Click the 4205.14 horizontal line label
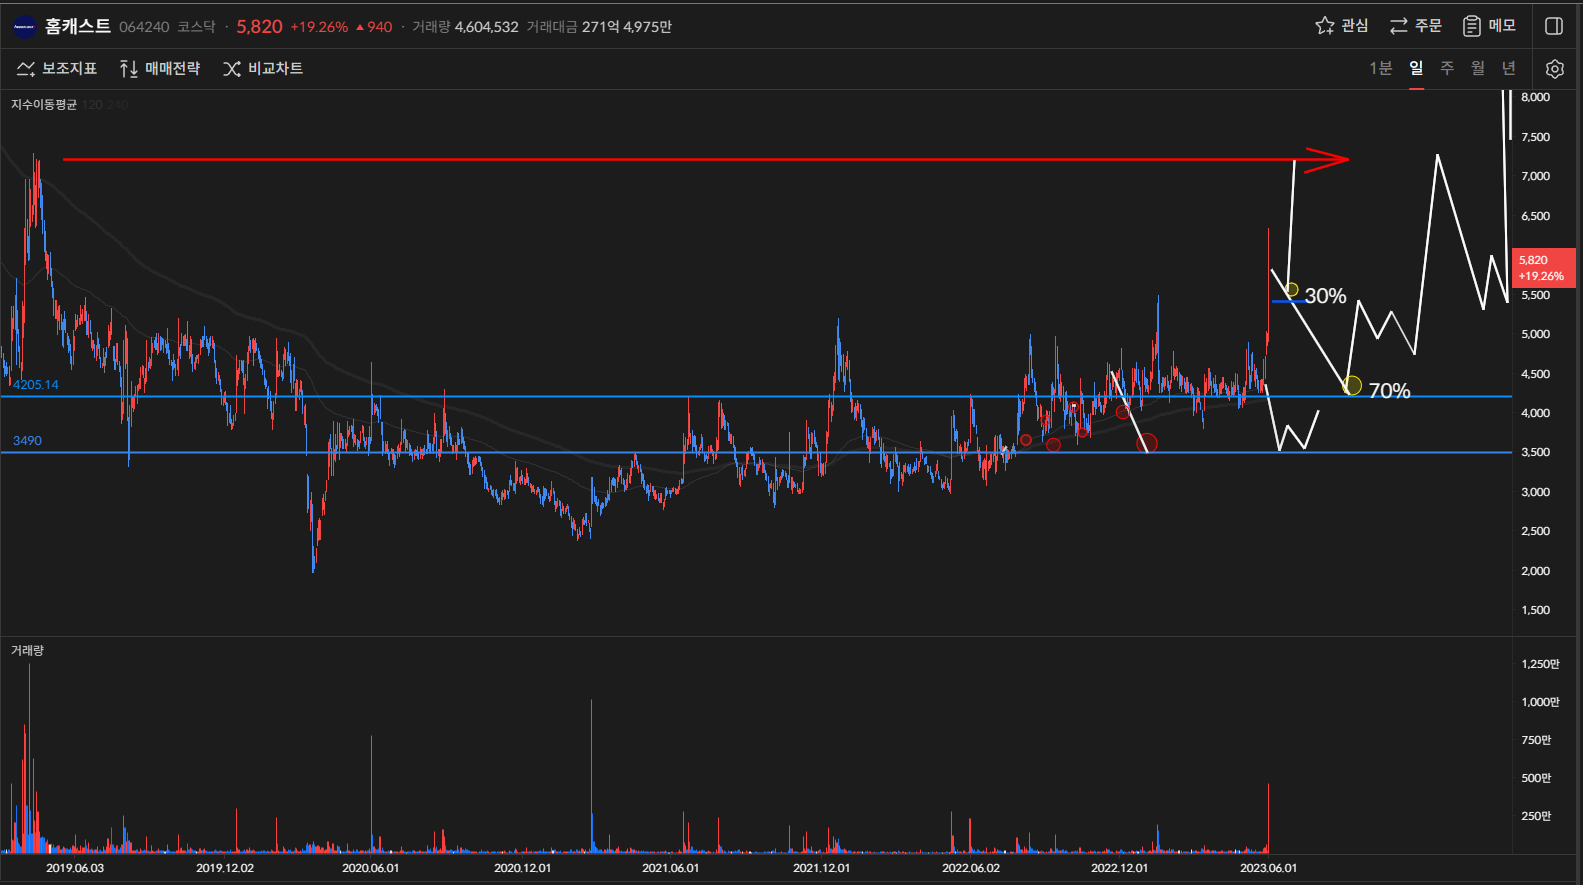 tap(36, 385)
